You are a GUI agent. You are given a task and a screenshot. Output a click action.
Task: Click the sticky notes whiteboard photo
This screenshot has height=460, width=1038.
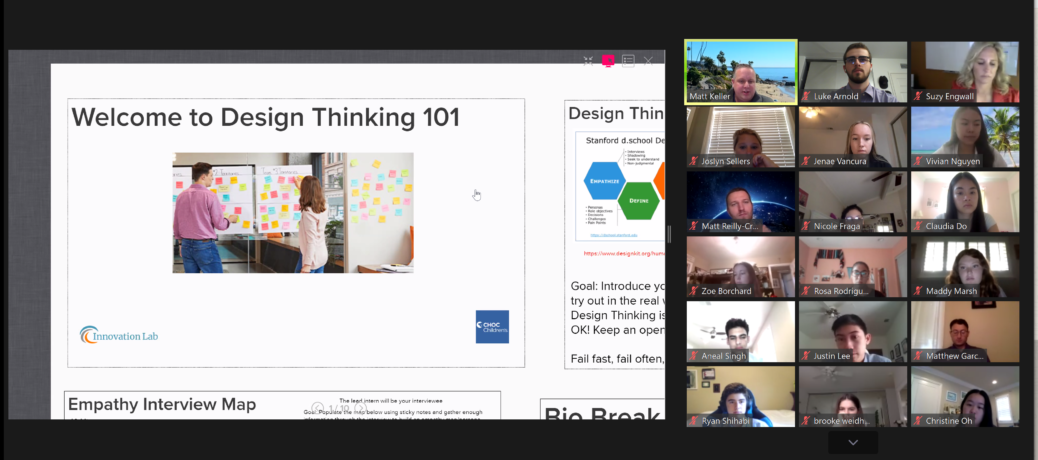pyautogui.click(x=293, y=212)
